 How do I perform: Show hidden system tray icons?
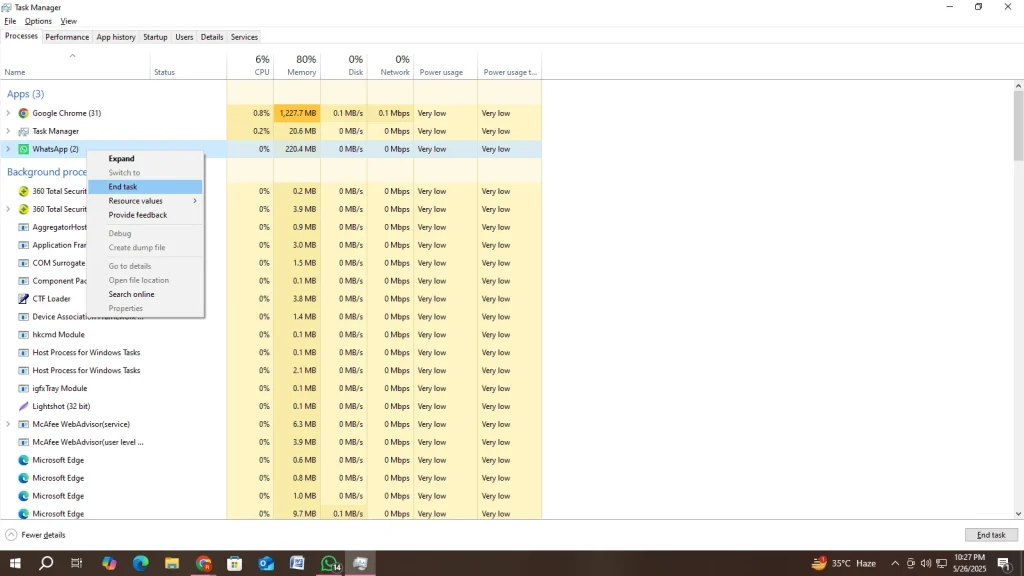tap(895, 563)
